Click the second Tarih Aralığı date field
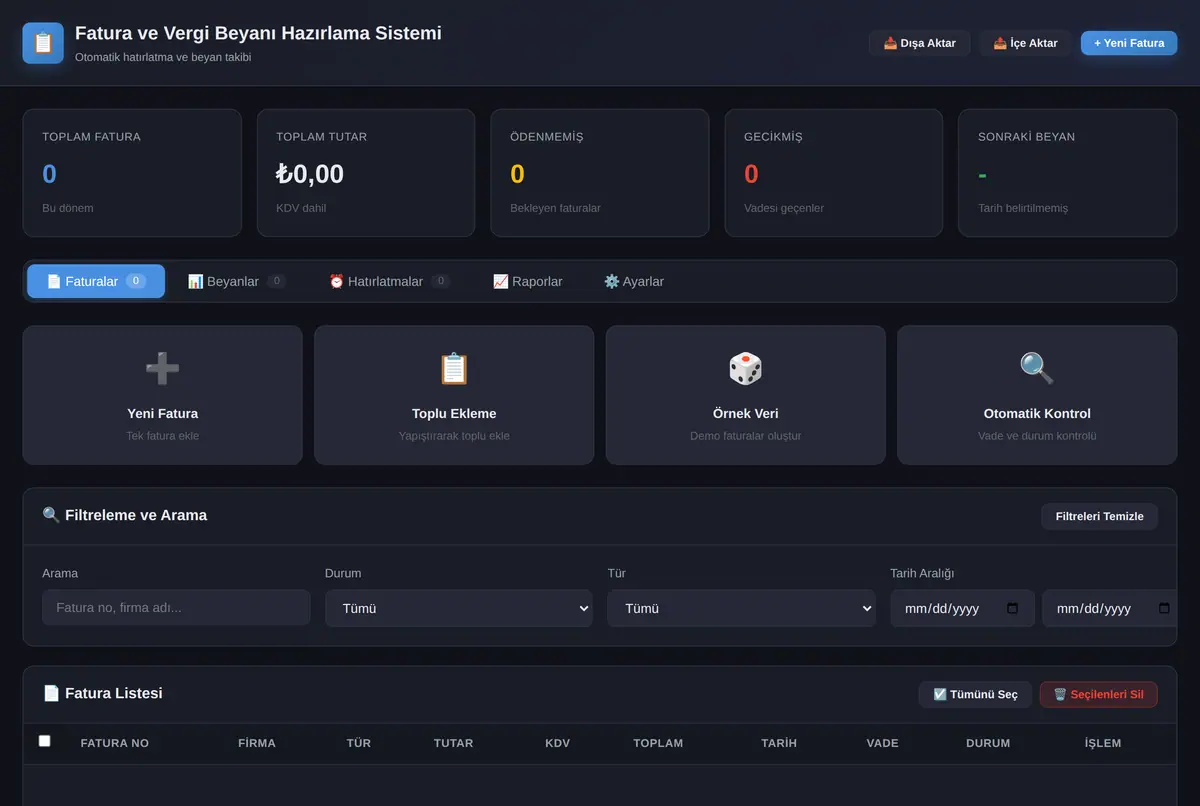The height and width of the screenshot is (806, 1200). 1109,608
